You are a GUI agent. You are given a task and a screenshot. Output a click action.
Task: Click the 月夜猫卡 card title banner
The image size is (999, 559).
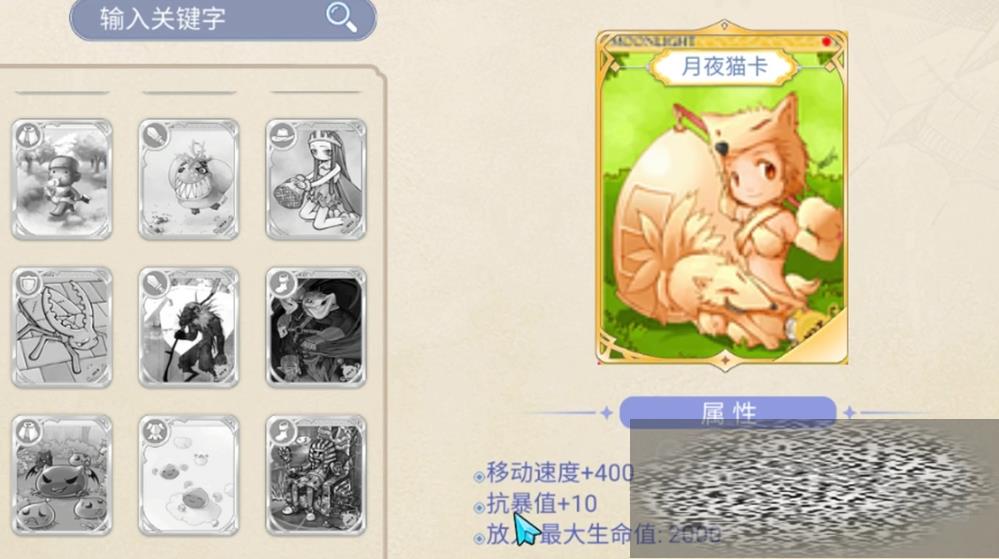click(724, 66)
